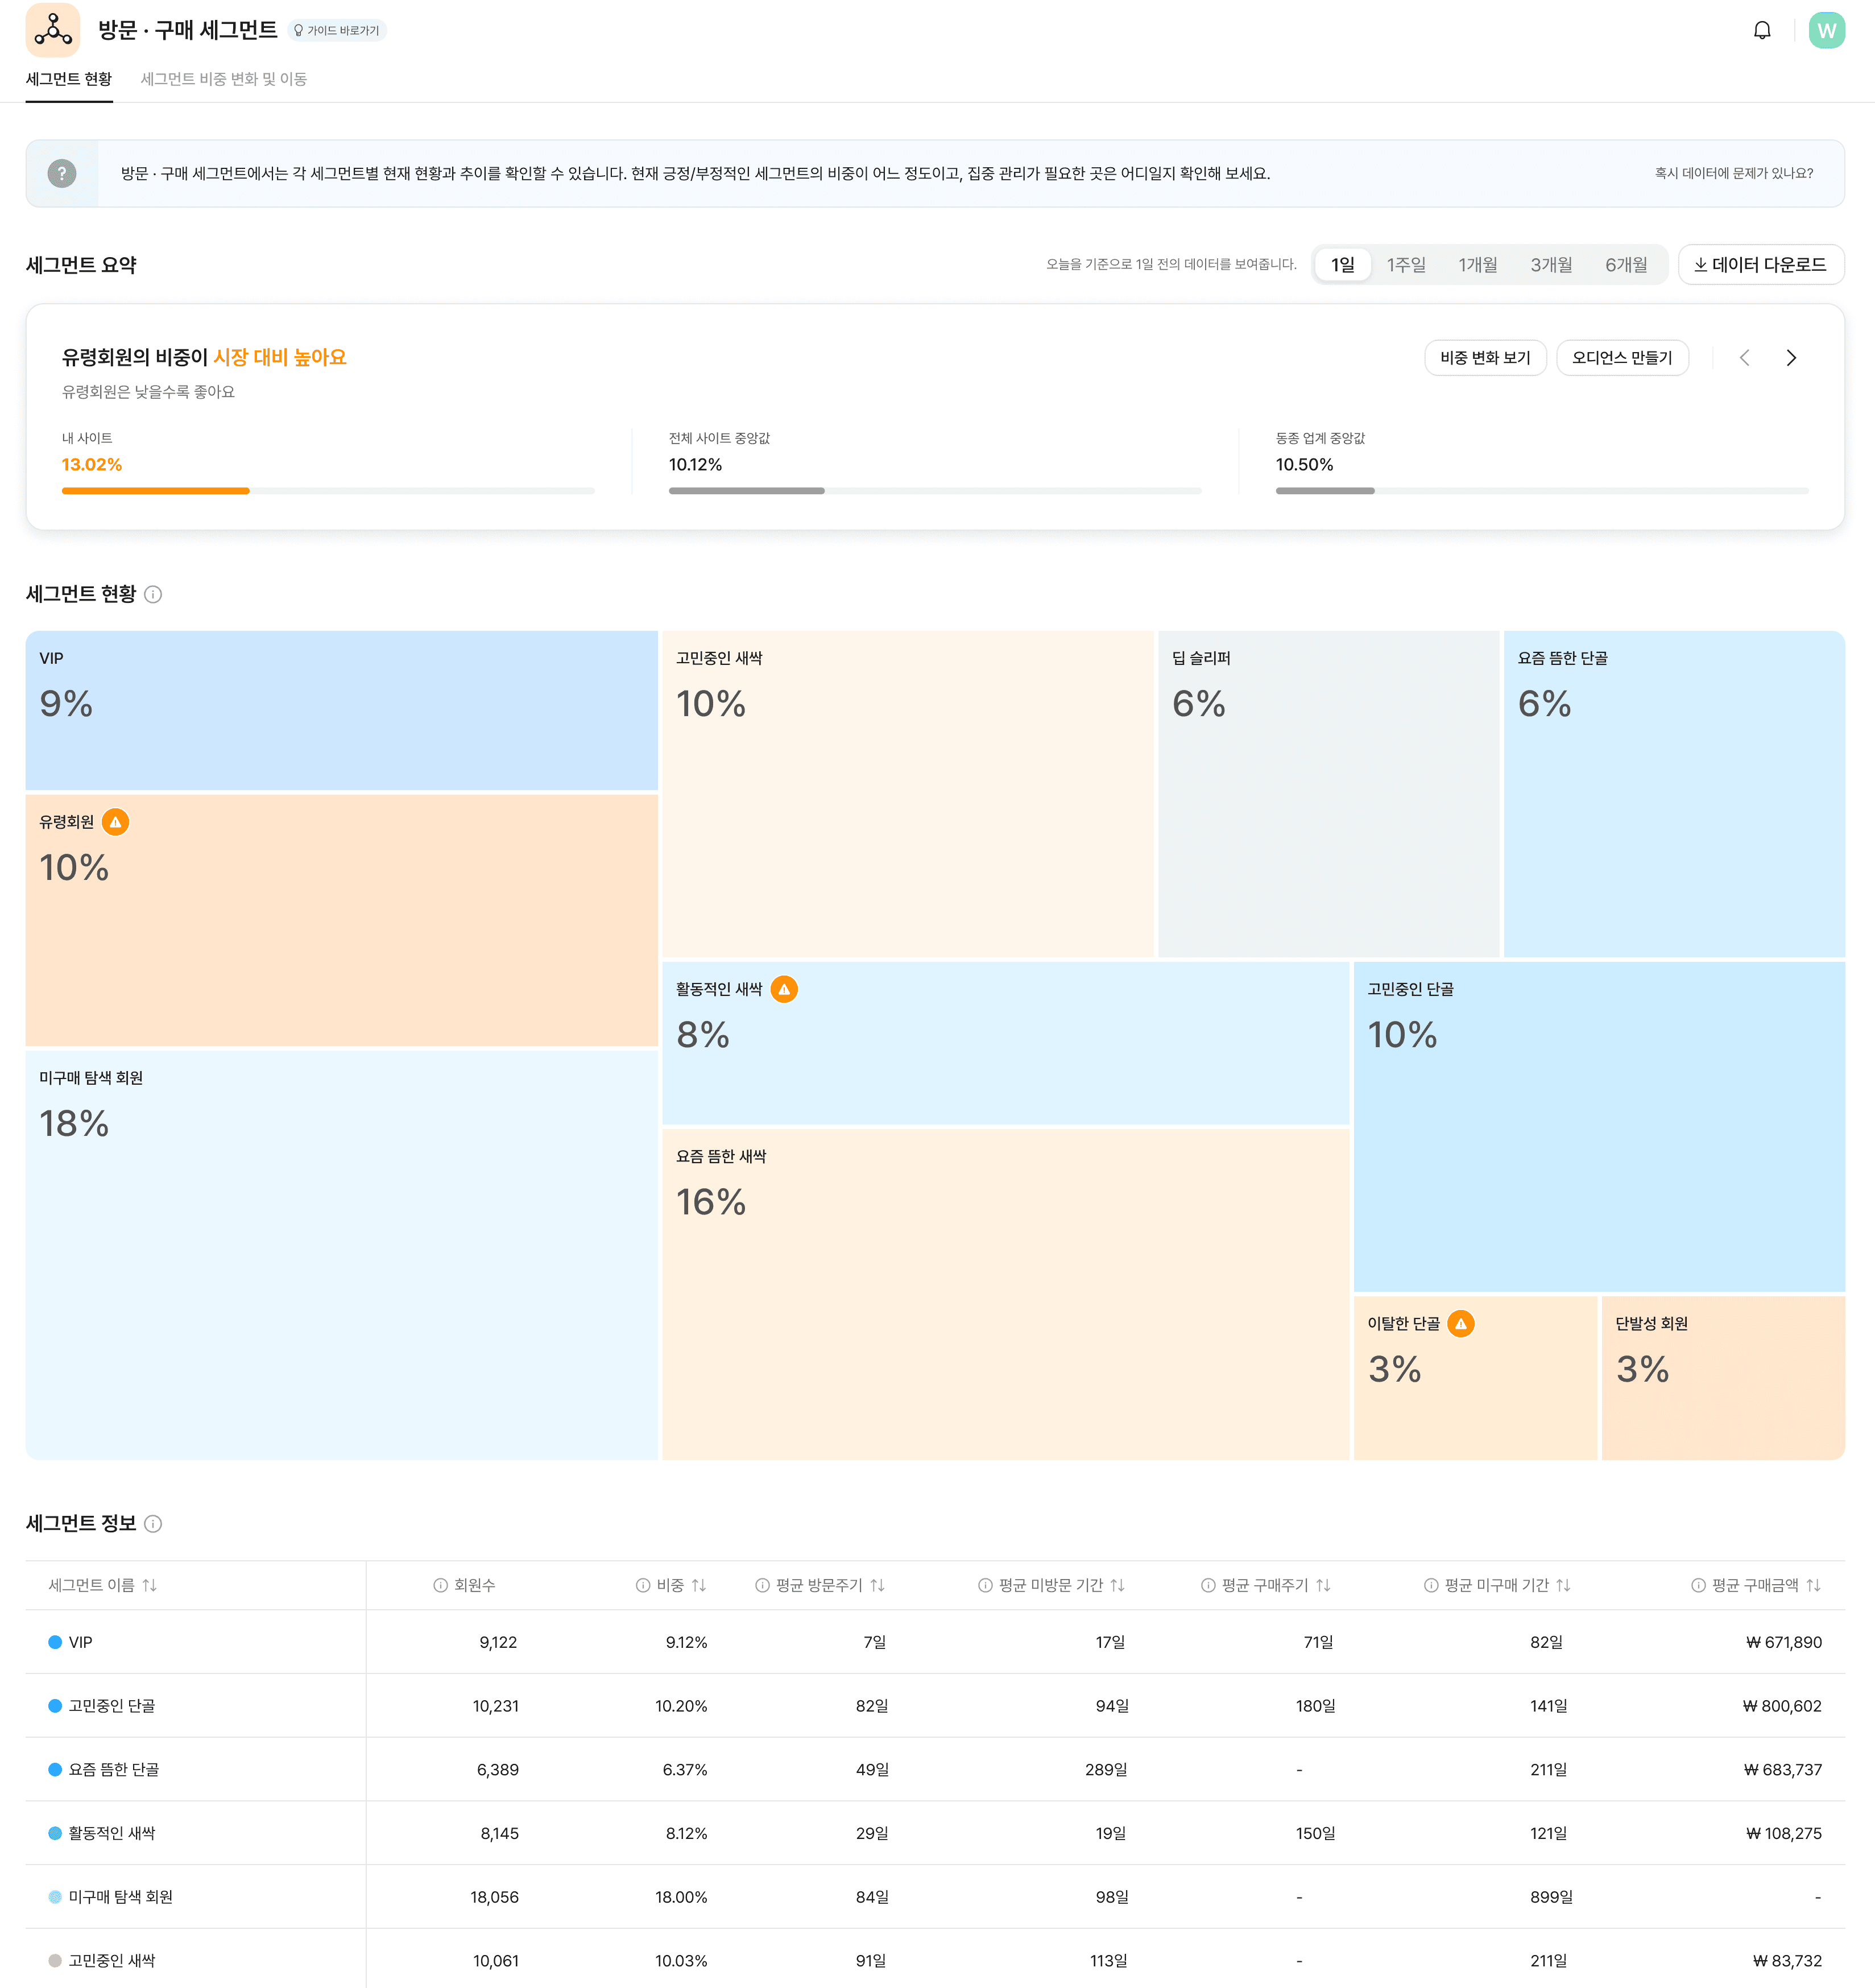Sort table by 평균 구매금액 column
This screenshot has height=1988, width=1875.
1813,1585
